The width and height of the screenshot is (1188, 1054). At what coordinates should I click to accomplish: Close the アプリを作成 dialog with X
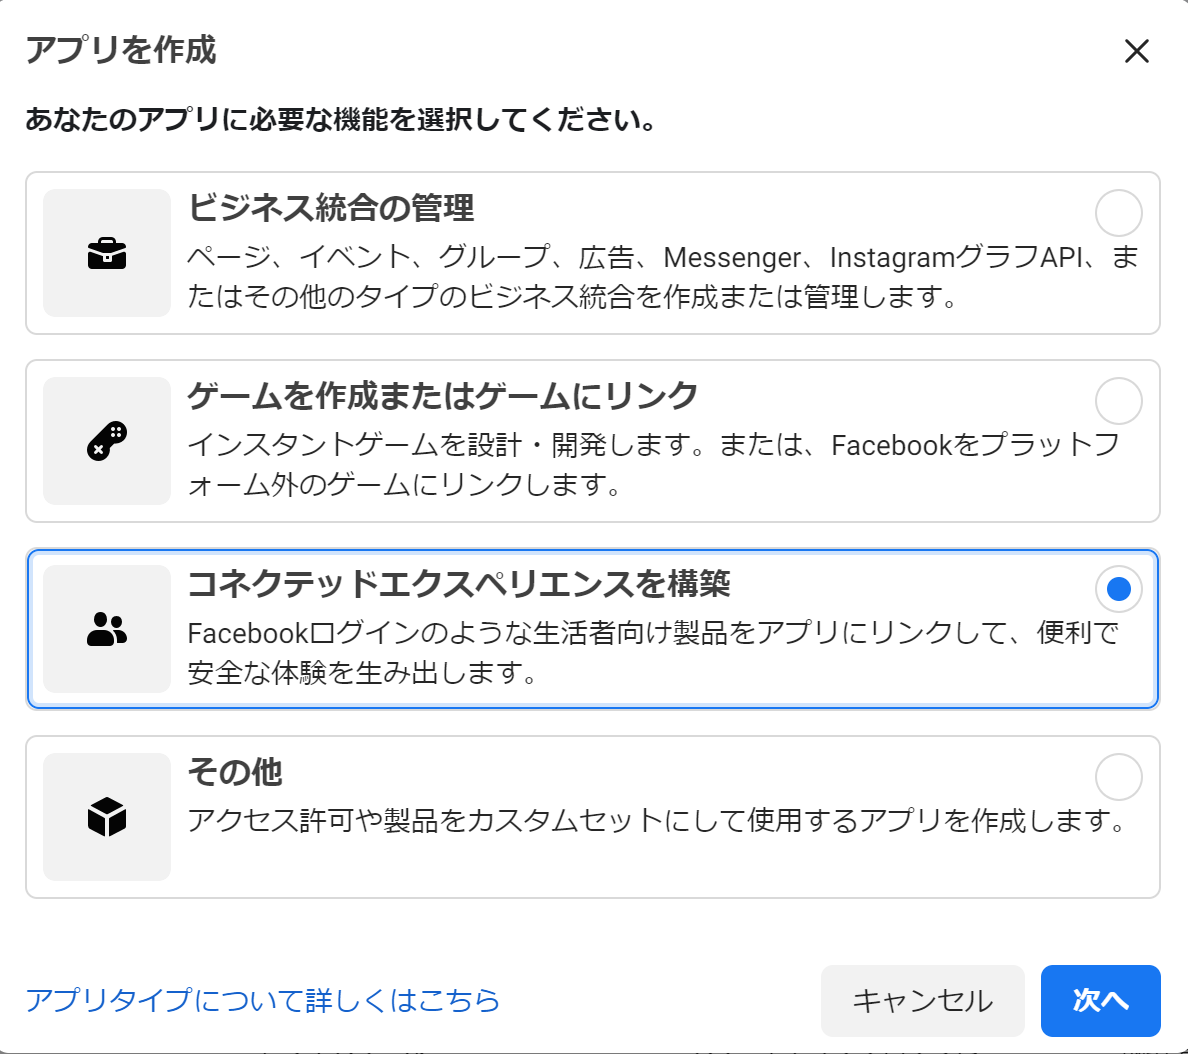pos(1137,51)
